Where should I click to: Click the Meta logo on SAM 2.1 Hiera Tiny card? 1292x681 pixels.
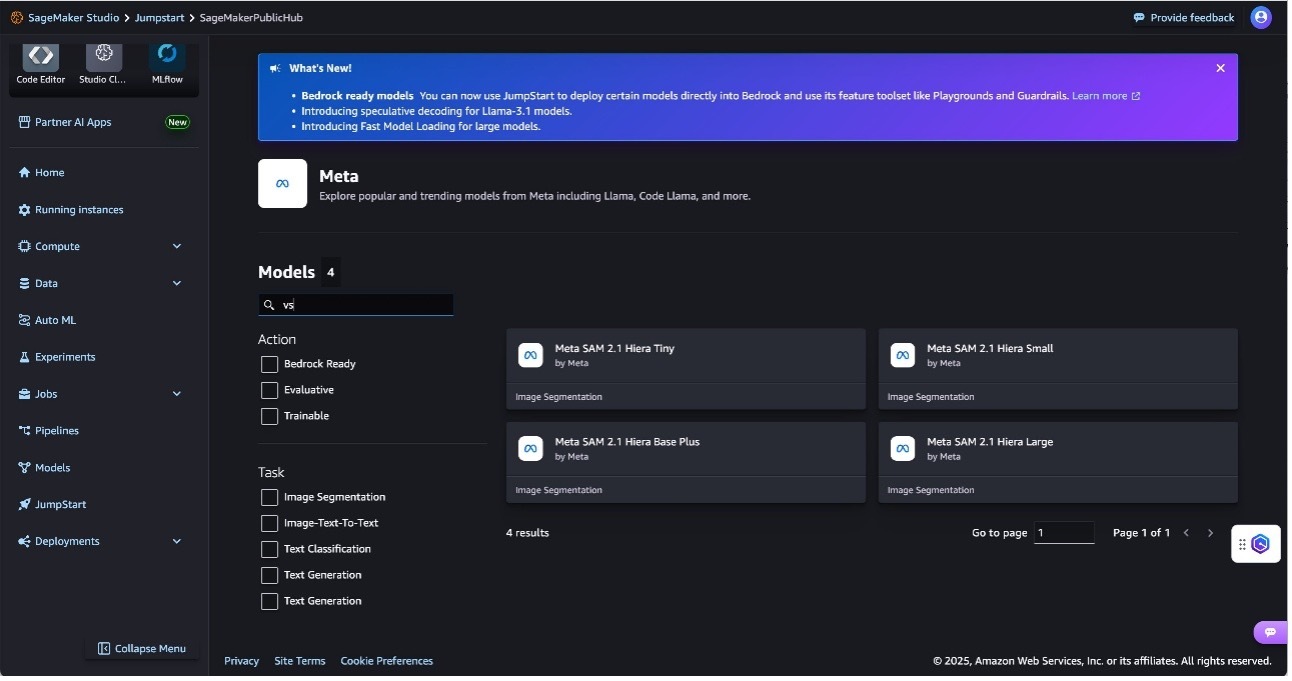pyautogui.click(x=531, y=356)
